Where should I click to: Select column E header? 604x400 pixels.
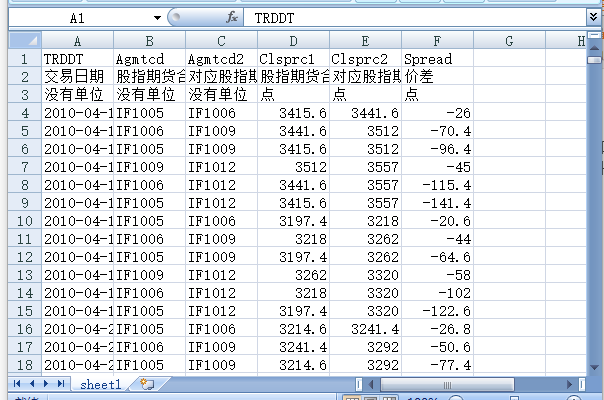(366, 40)
